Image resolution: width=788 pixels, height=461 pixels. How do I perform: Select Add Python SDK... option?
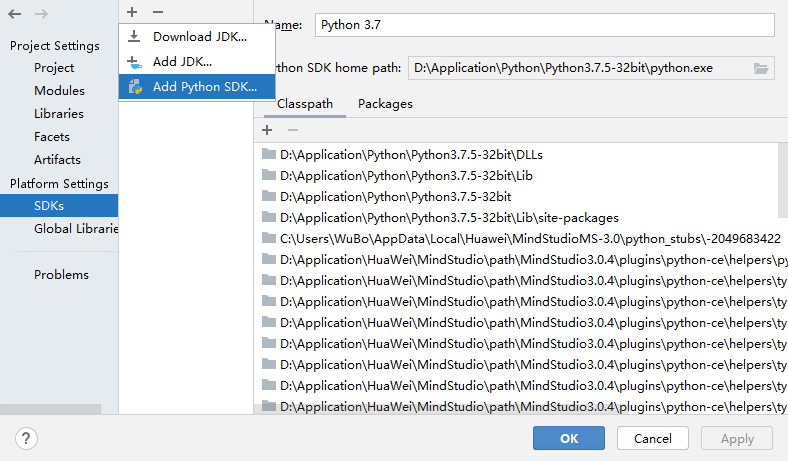204,86
